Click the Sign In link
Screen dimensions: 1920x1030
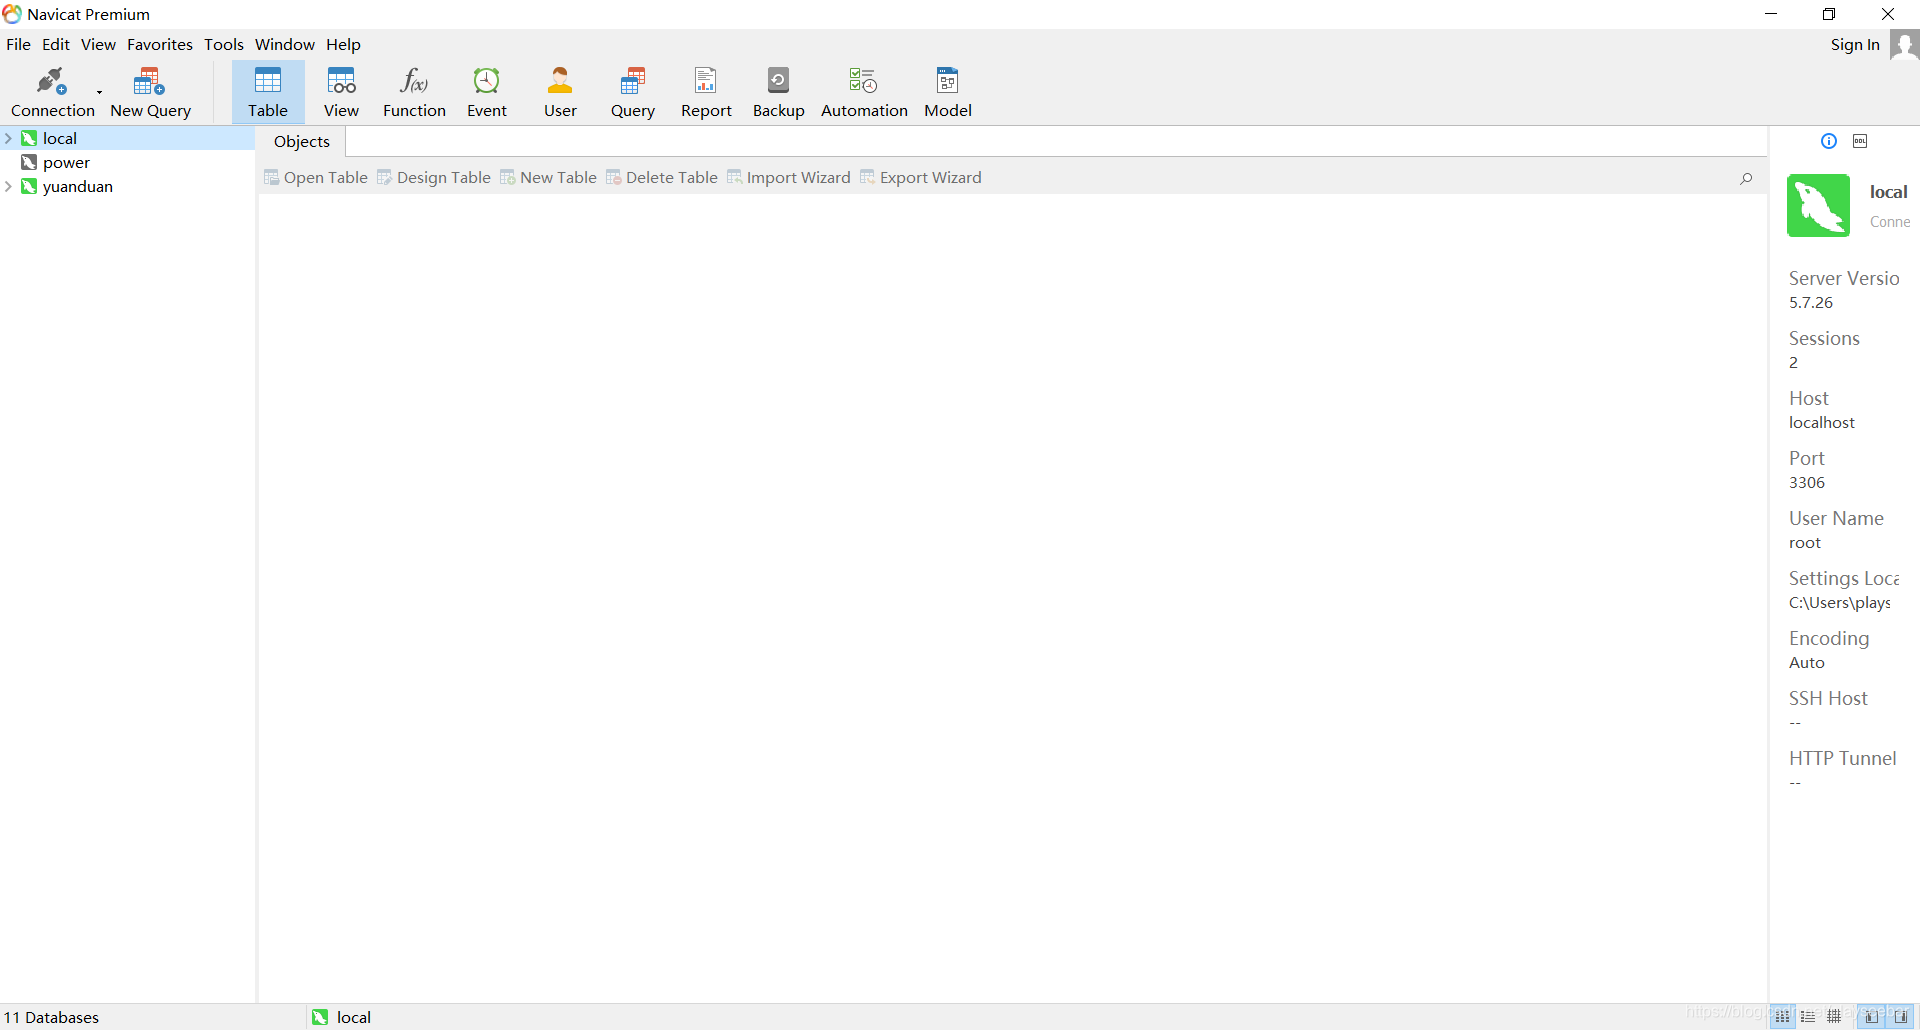click(1855, 44)
